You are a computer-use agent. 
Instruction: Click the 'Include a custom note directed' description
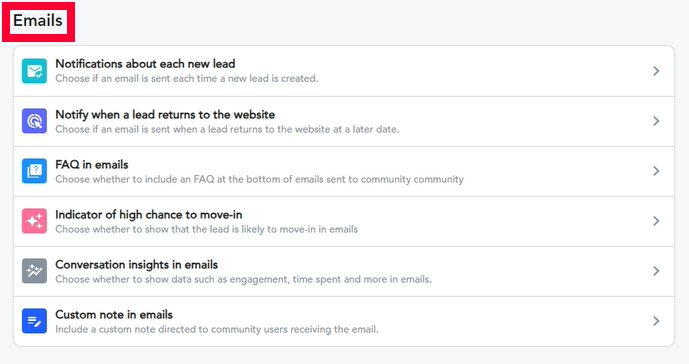coord(217,329)
